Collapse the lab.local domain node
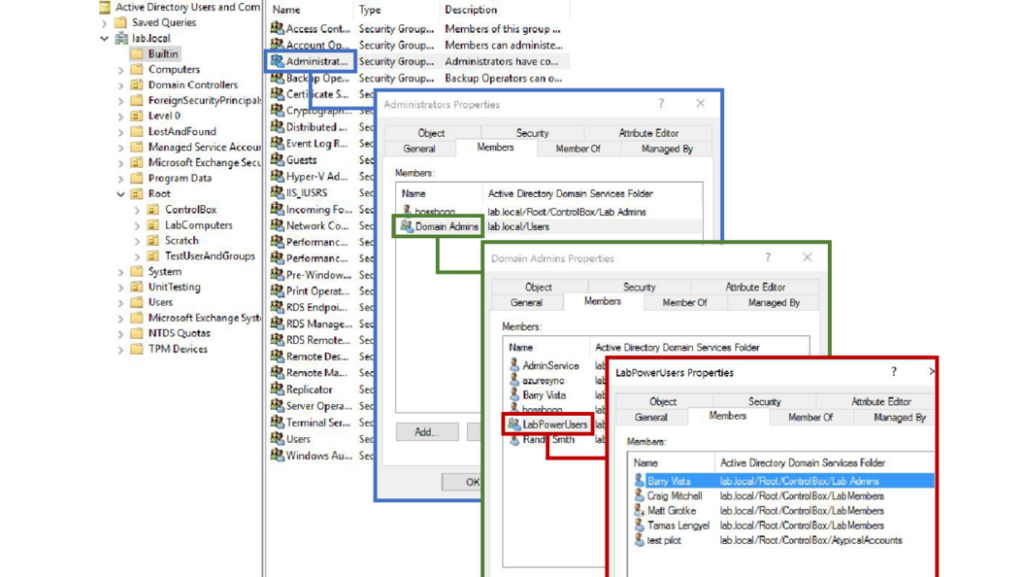 tap(104, 38)
